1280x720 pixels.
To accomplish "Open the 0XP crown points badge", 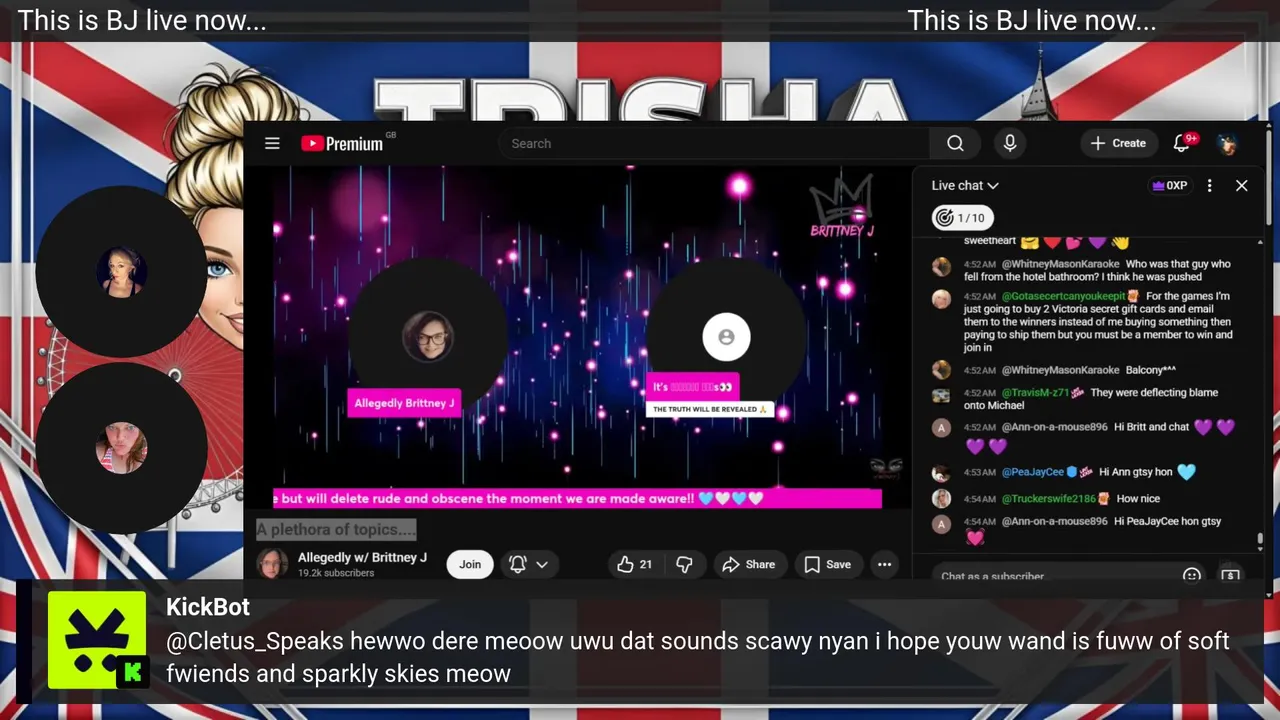I will click(1169, 185).
